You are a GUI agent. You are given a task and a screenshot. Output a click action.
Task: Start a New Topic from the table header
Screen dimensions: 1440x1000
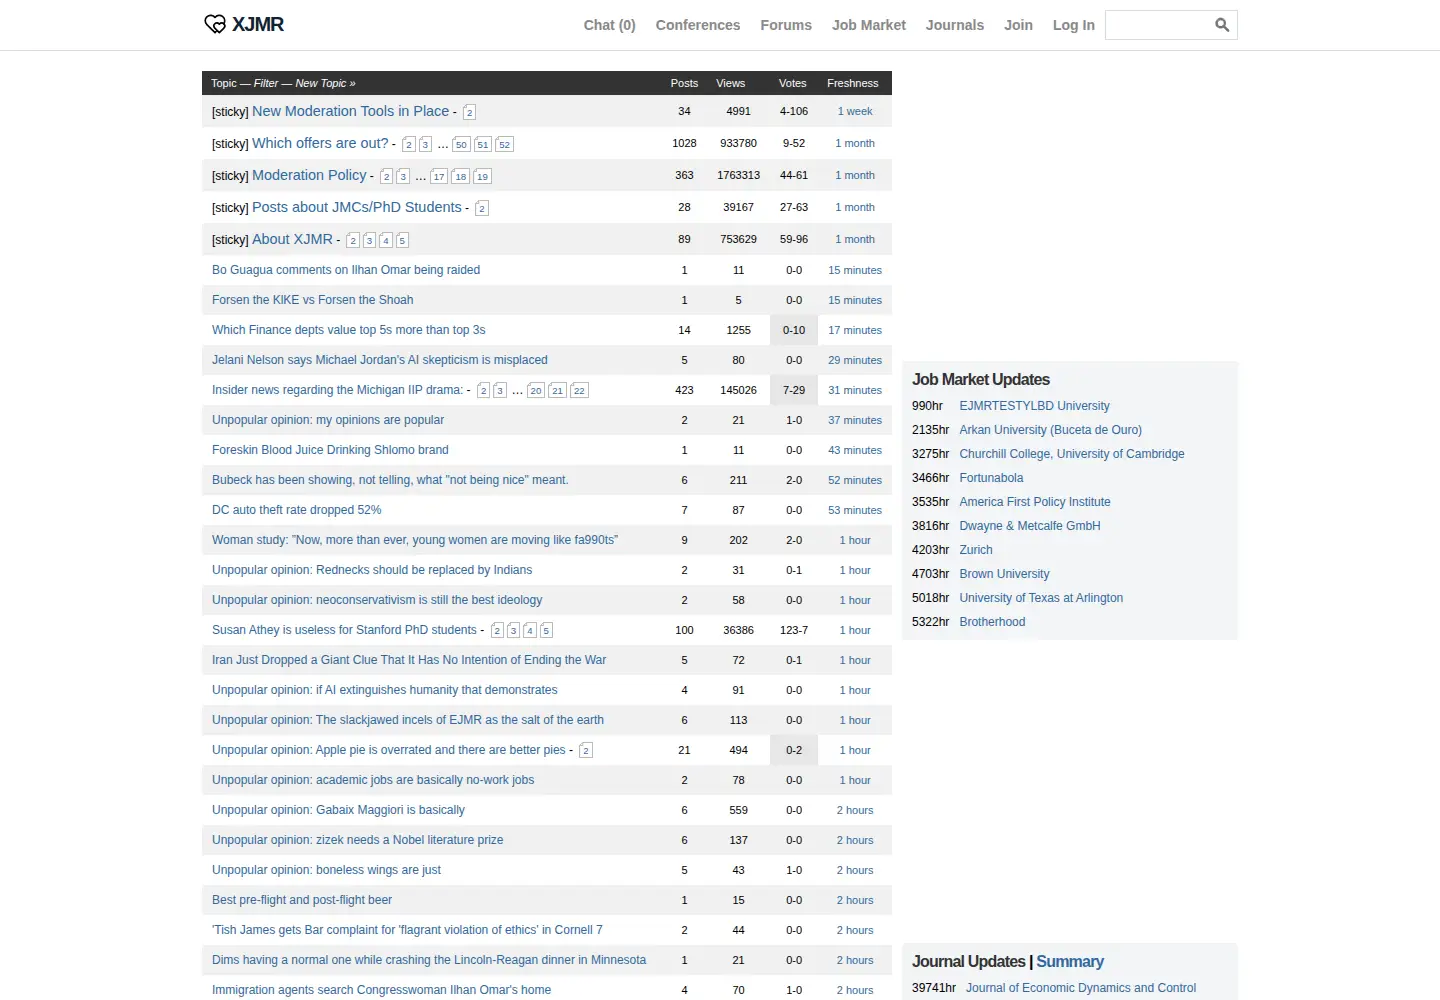[x=325, y=83]
